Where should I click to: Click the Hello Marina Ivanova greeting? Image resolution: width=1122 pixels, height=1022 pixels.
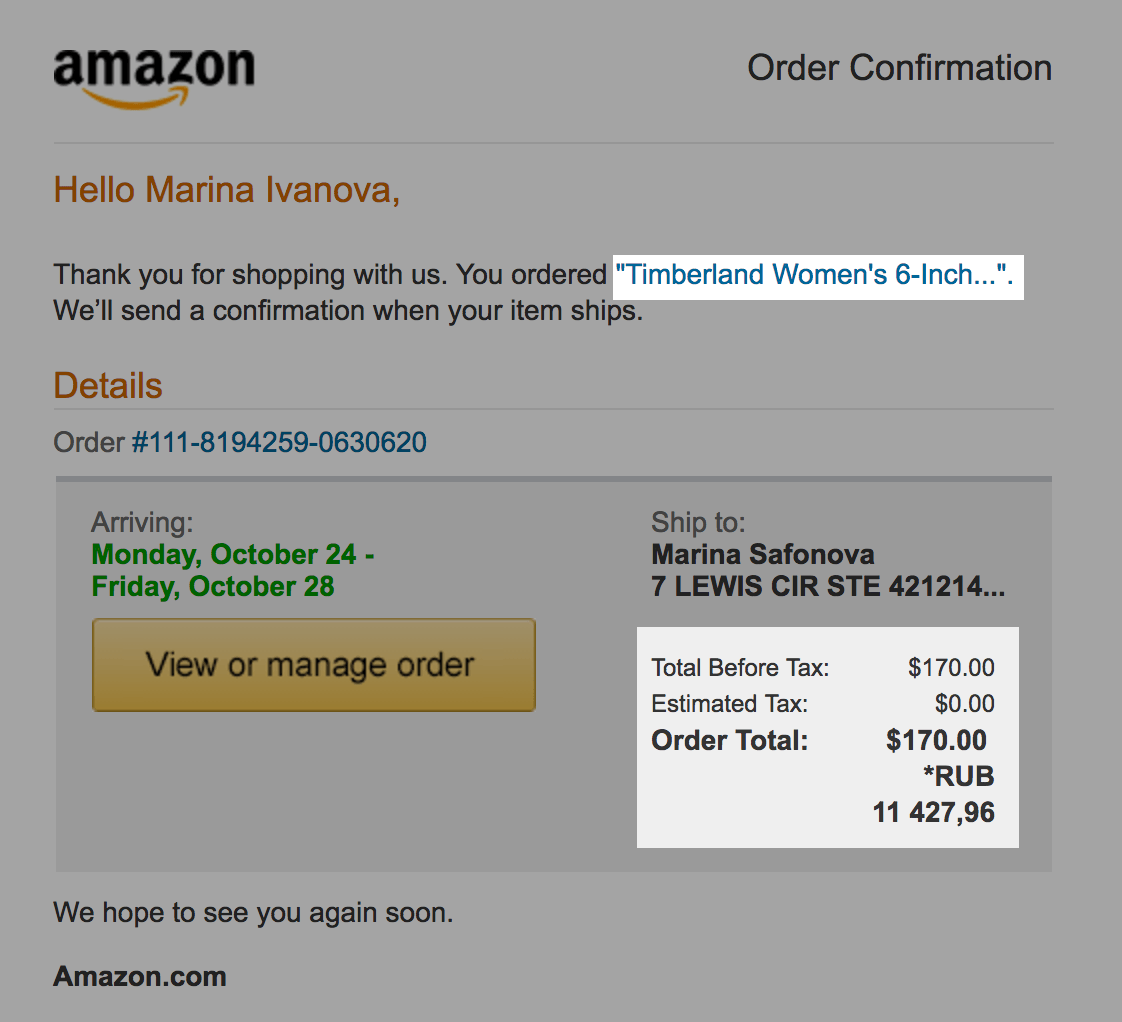pyautogui.click(x=226, y=190)
